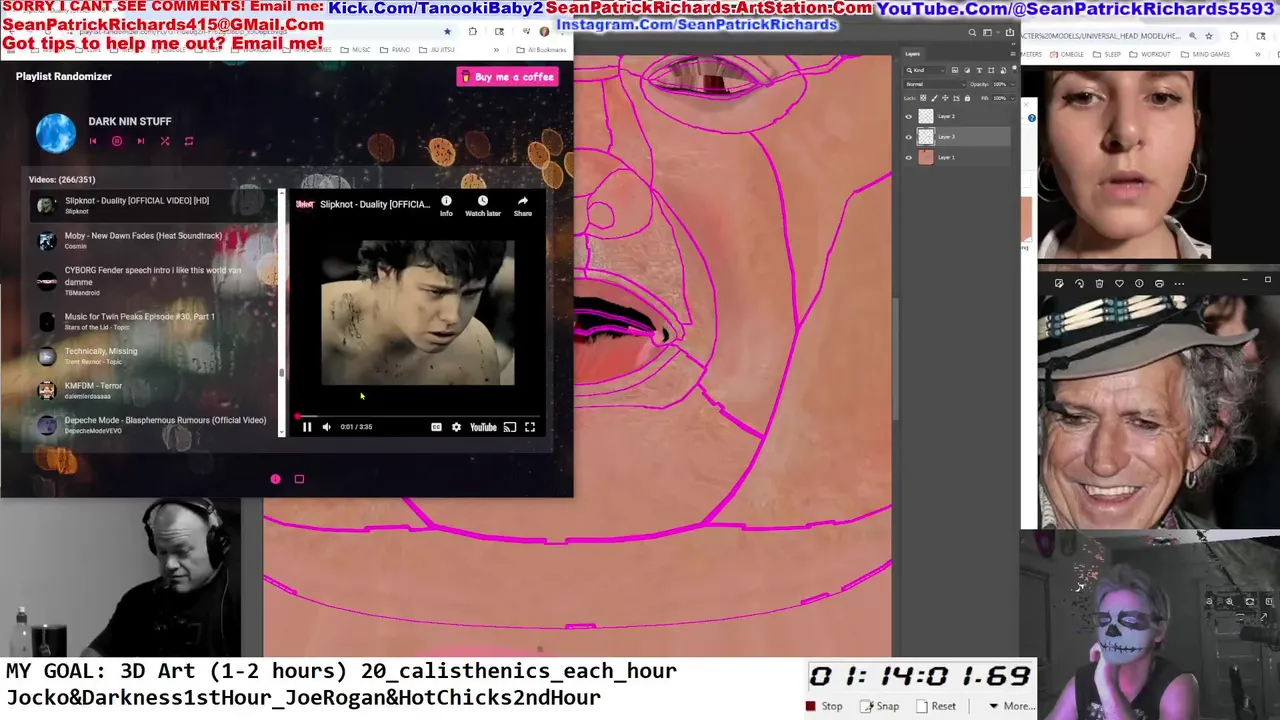Pause the Slipknot video
This screenshot has width=1280, height=720.
[x=307, y=427]
